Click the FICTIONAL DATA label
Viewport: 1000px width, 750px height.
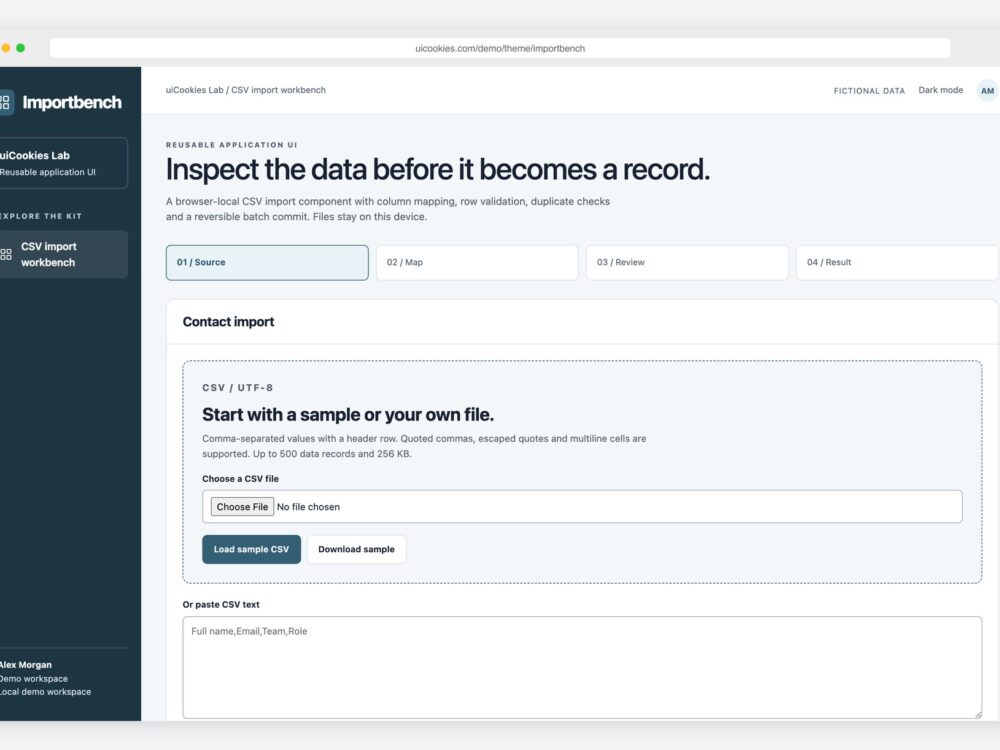[x=869, y=91]
